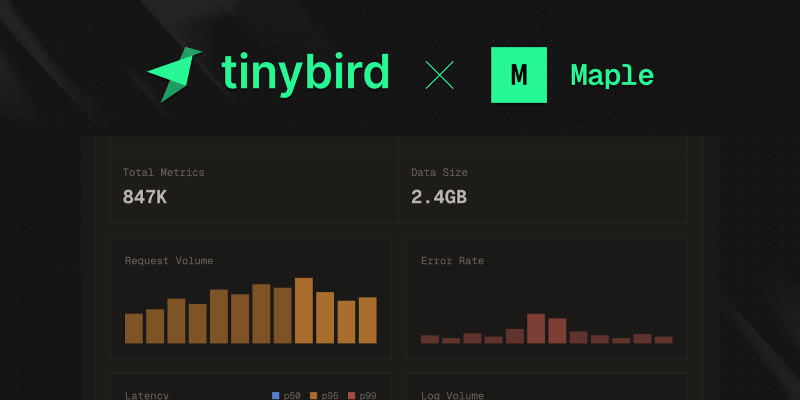Select the Total Metrics label

click(163, 172)
